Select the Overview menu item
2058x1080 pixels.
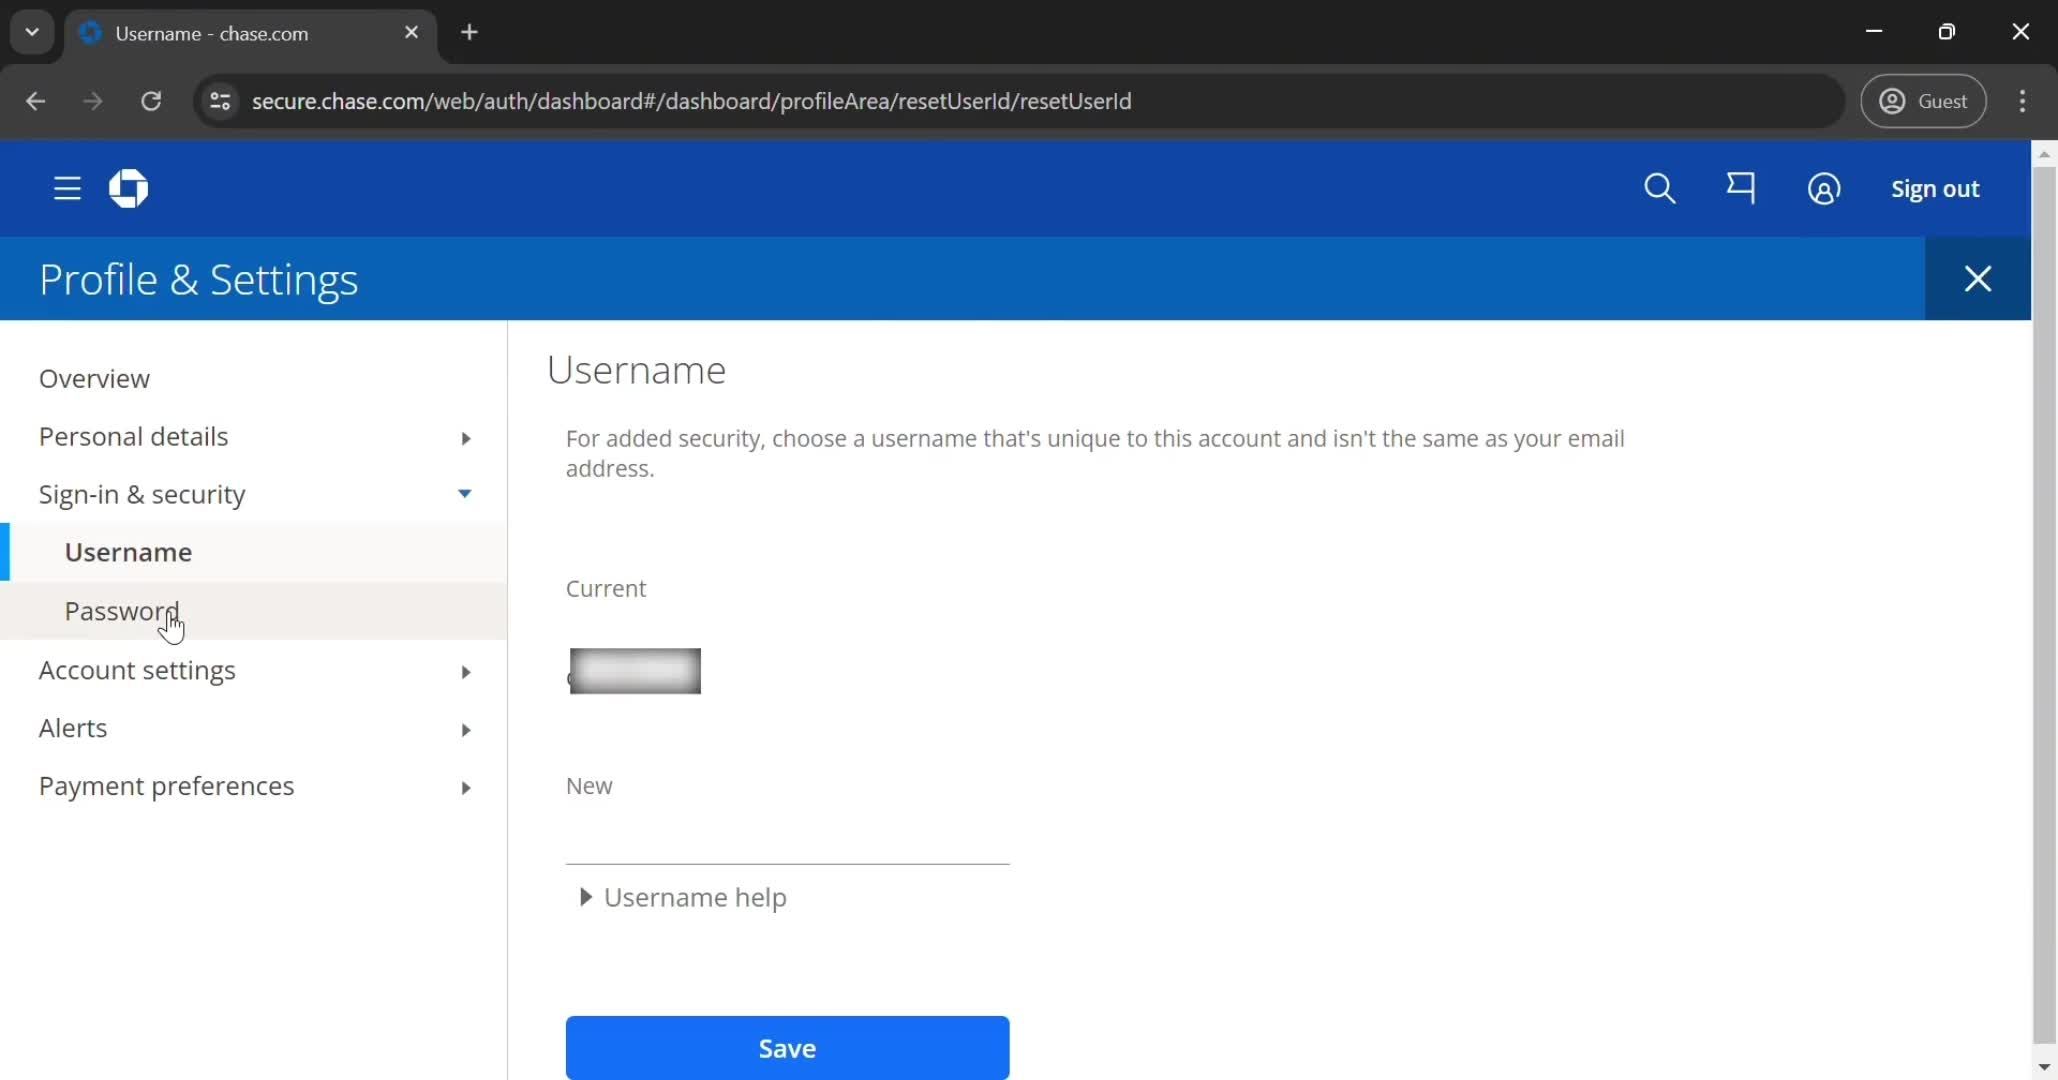[94, 377]
